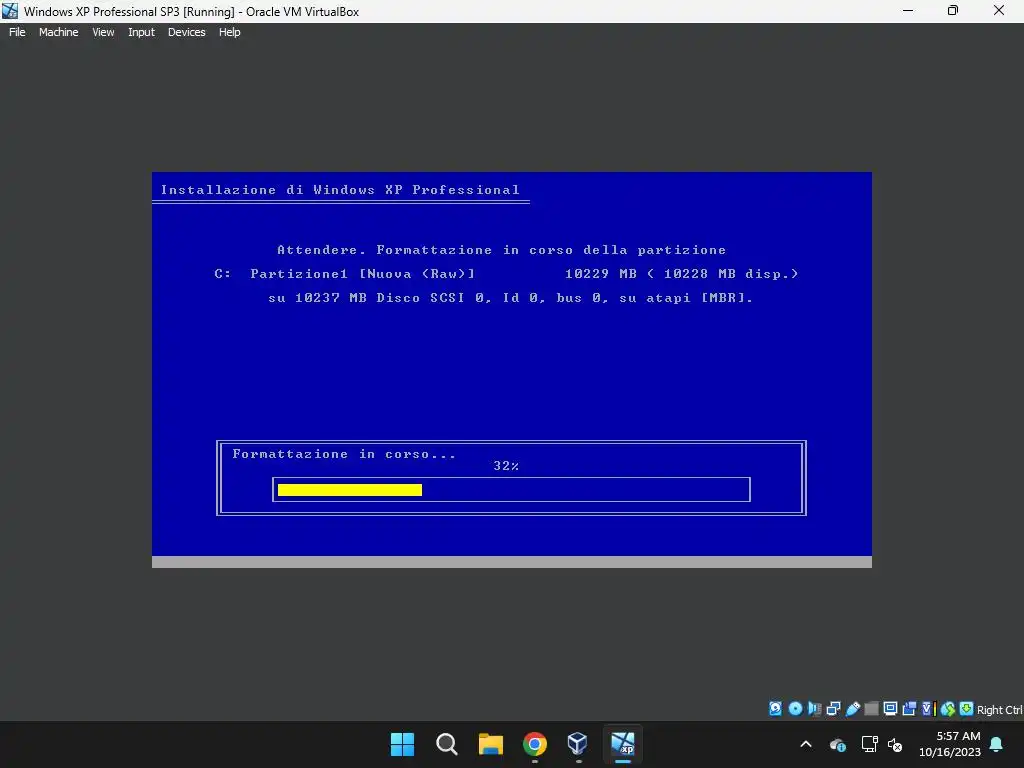
Task: Open the audio settings status icon
Action: [x=814, y=709]
